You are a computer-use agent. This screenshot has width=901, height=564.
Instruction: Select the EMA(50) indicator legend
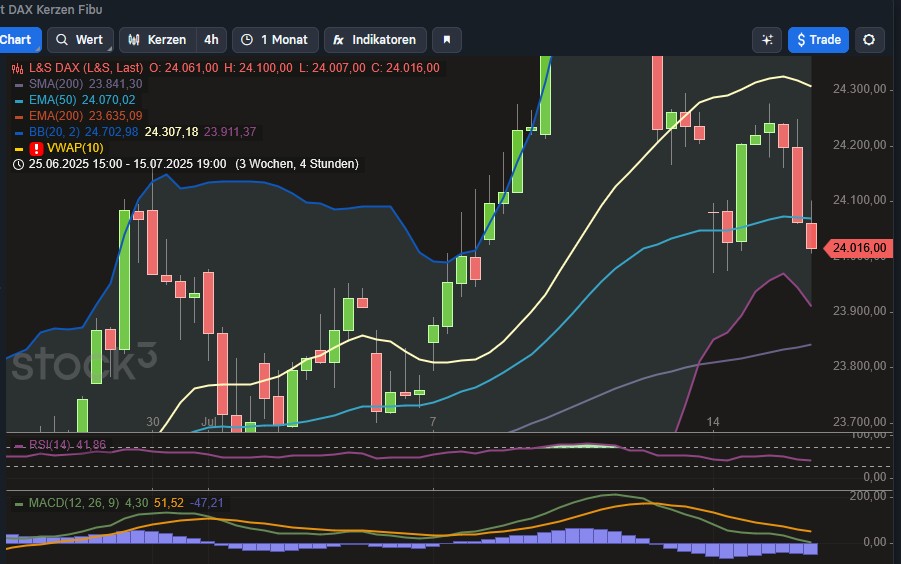tap(52, 100)
